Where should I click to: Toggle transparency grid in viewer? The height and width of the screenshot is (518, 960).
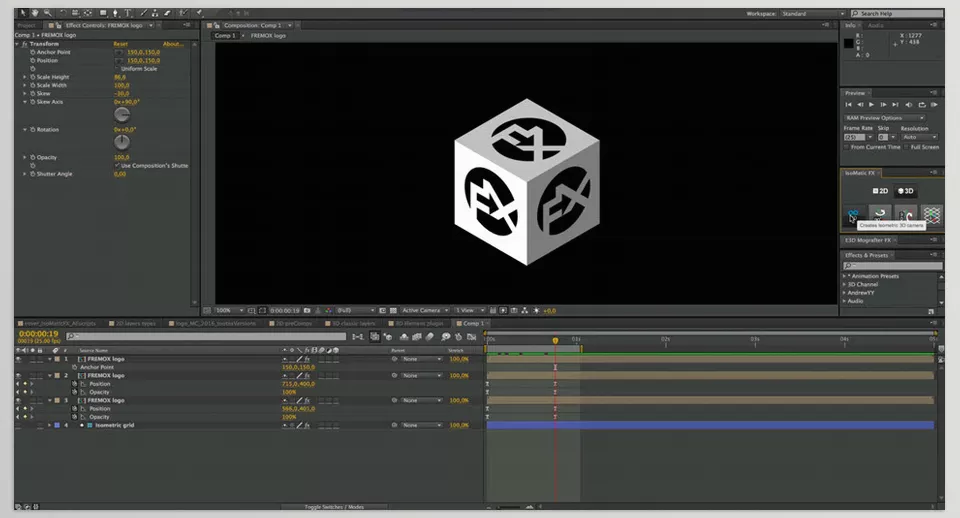[394, 310]
